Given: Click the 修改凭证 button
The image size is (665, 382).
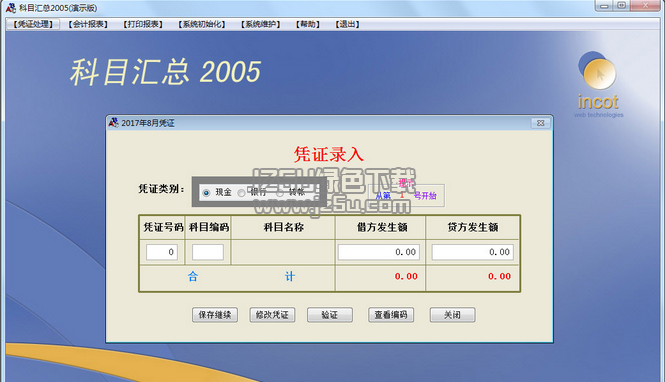Looking at the screenshot, I should pos(272,315).
